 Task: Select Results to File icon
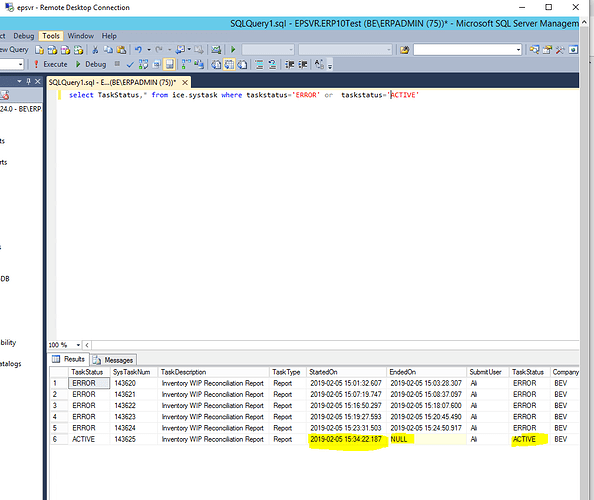pos(242,64)
